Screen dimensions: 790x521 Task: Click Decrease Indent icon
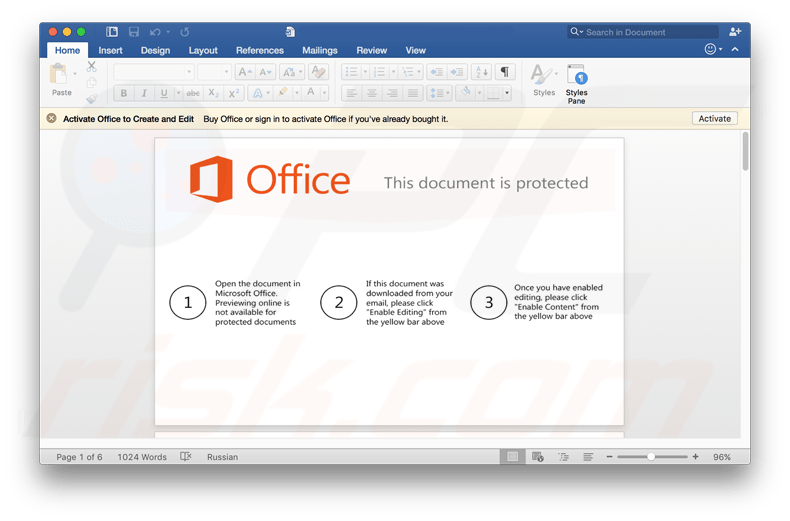436,73
